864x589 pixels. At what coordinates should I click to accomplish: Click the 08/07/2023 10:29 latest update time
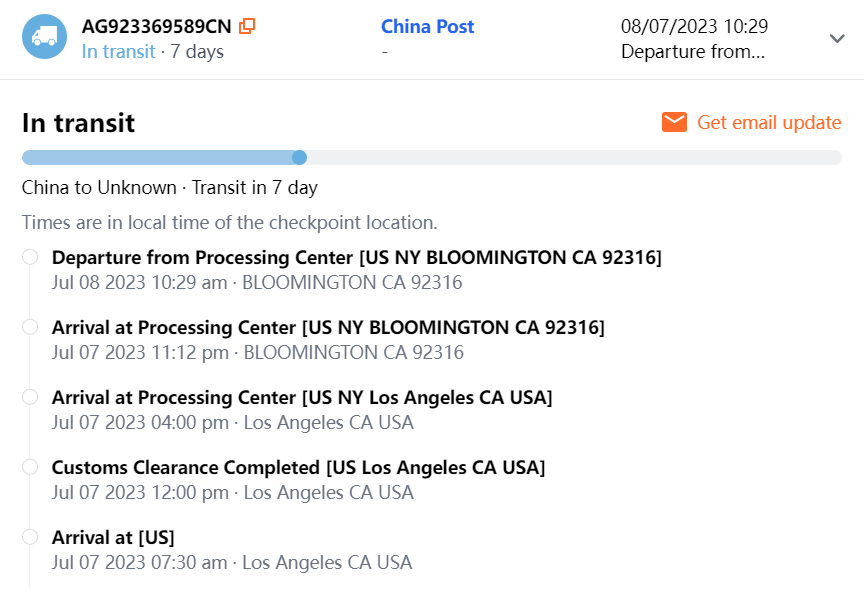point(694,26)
